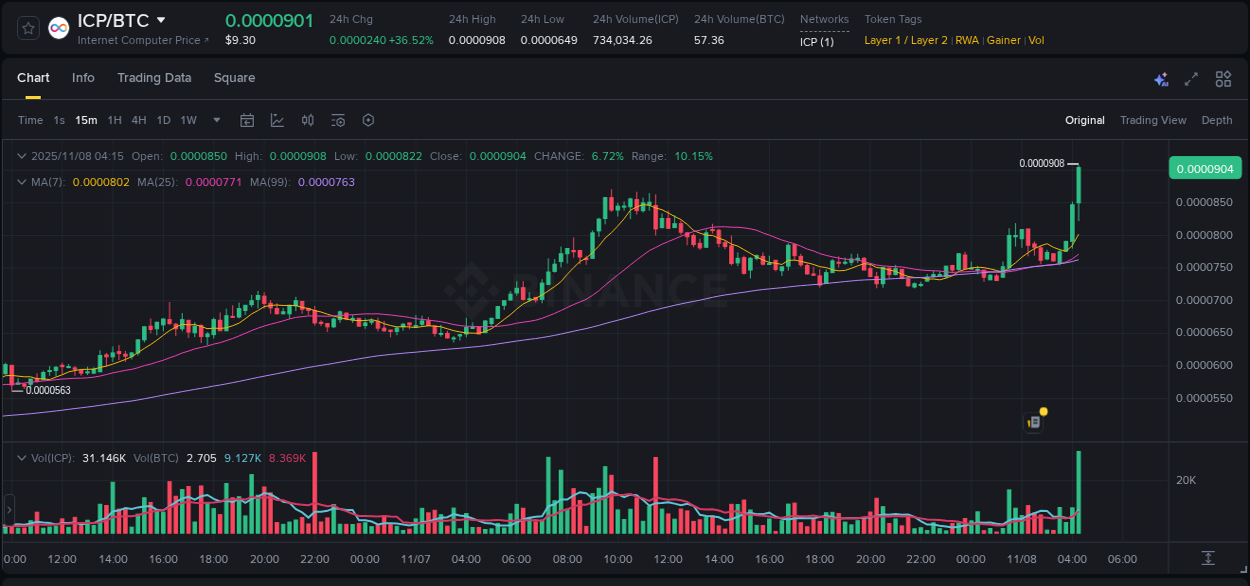Collapse the OHLC data row chevron
1250x586 pixels.
point(20,156)
